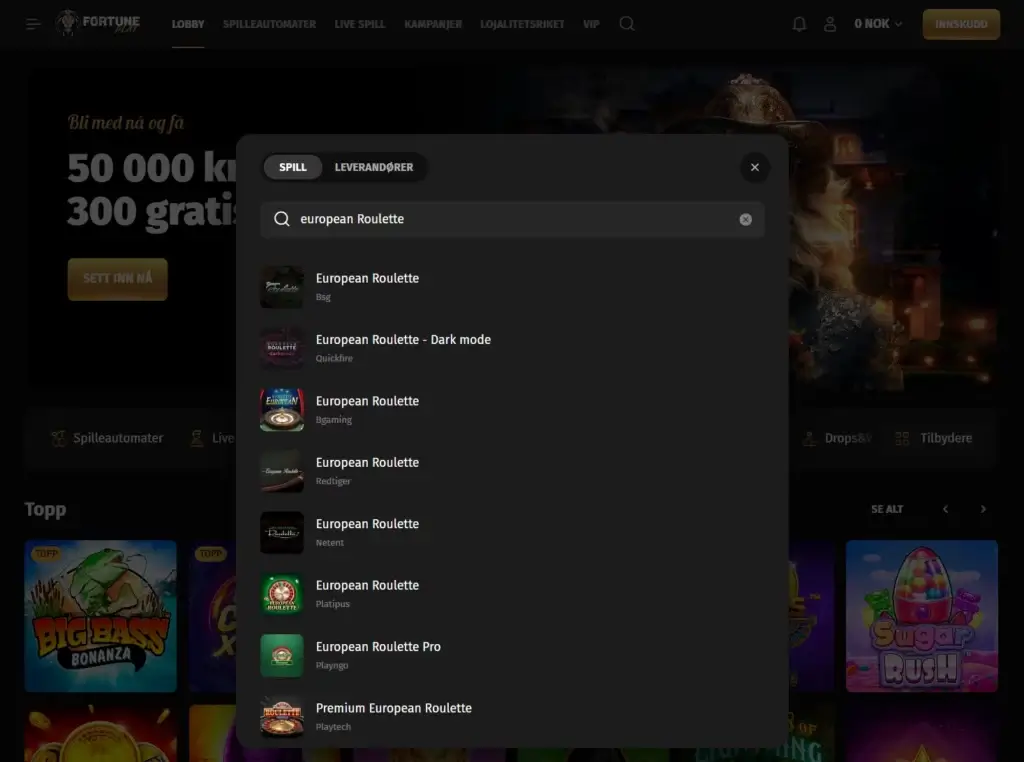
Task: Open the Premium European Roulette thumbnail
Action: (x=281, y=716)
